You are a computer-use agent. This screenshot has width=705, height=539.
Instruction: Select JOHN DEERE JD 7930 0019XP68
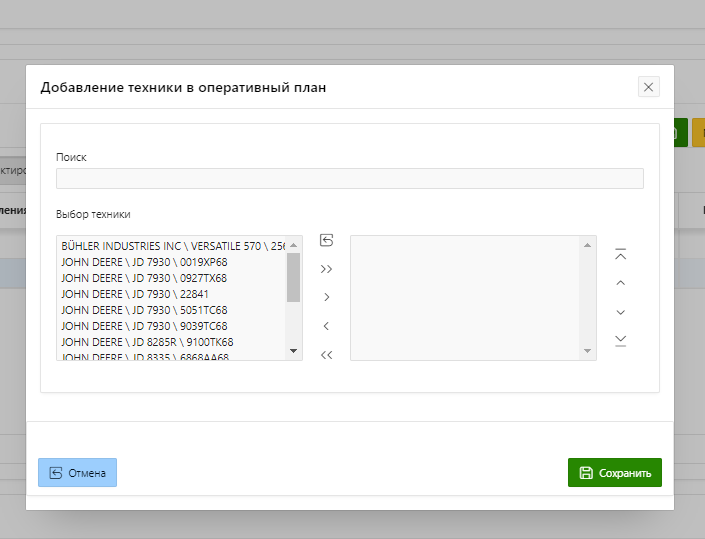(x=144, y=262)
